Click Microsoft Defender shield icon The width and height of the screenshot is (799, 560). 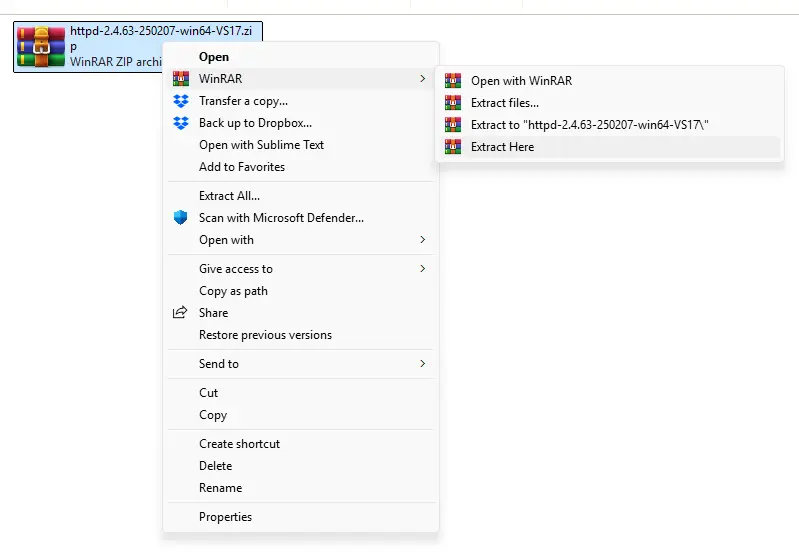(x=180, y=218)
